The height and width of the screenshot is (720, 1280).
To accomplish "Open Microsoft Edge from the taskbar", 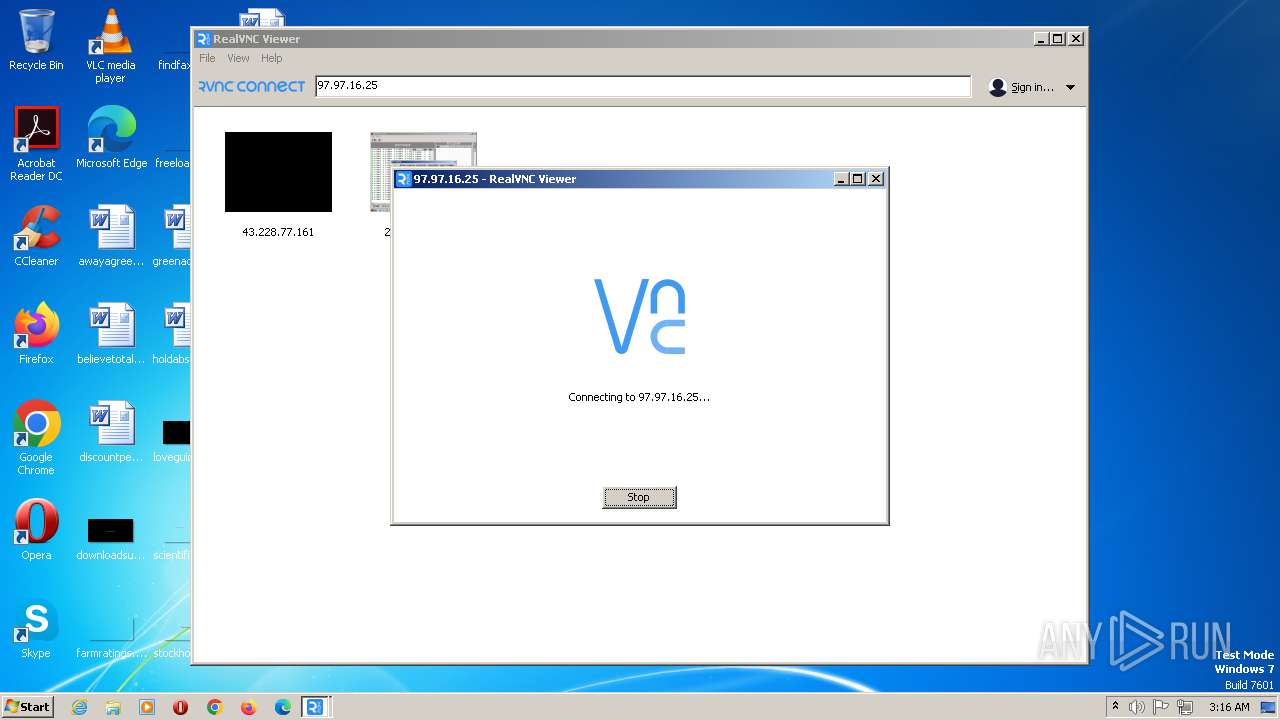I will coord(282,707).
